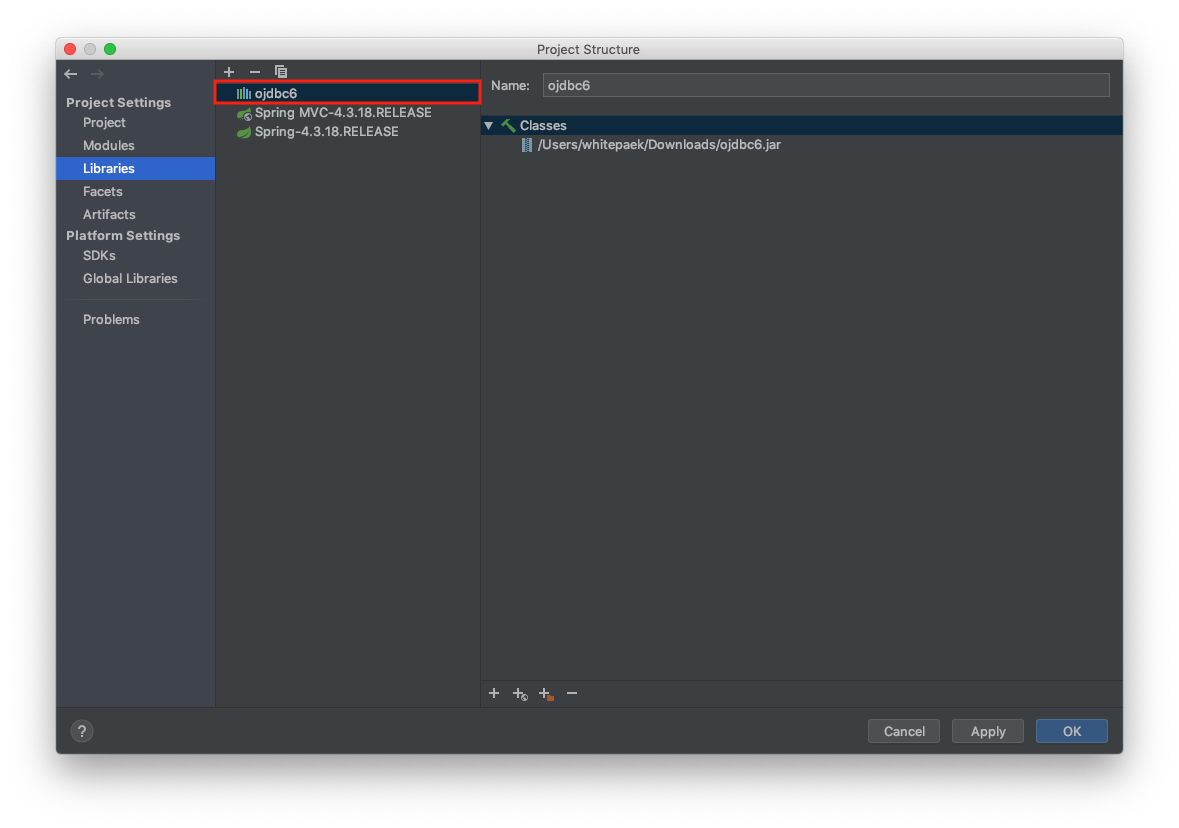
Task: Click the remove library minus icon
Action: [255, 72]
